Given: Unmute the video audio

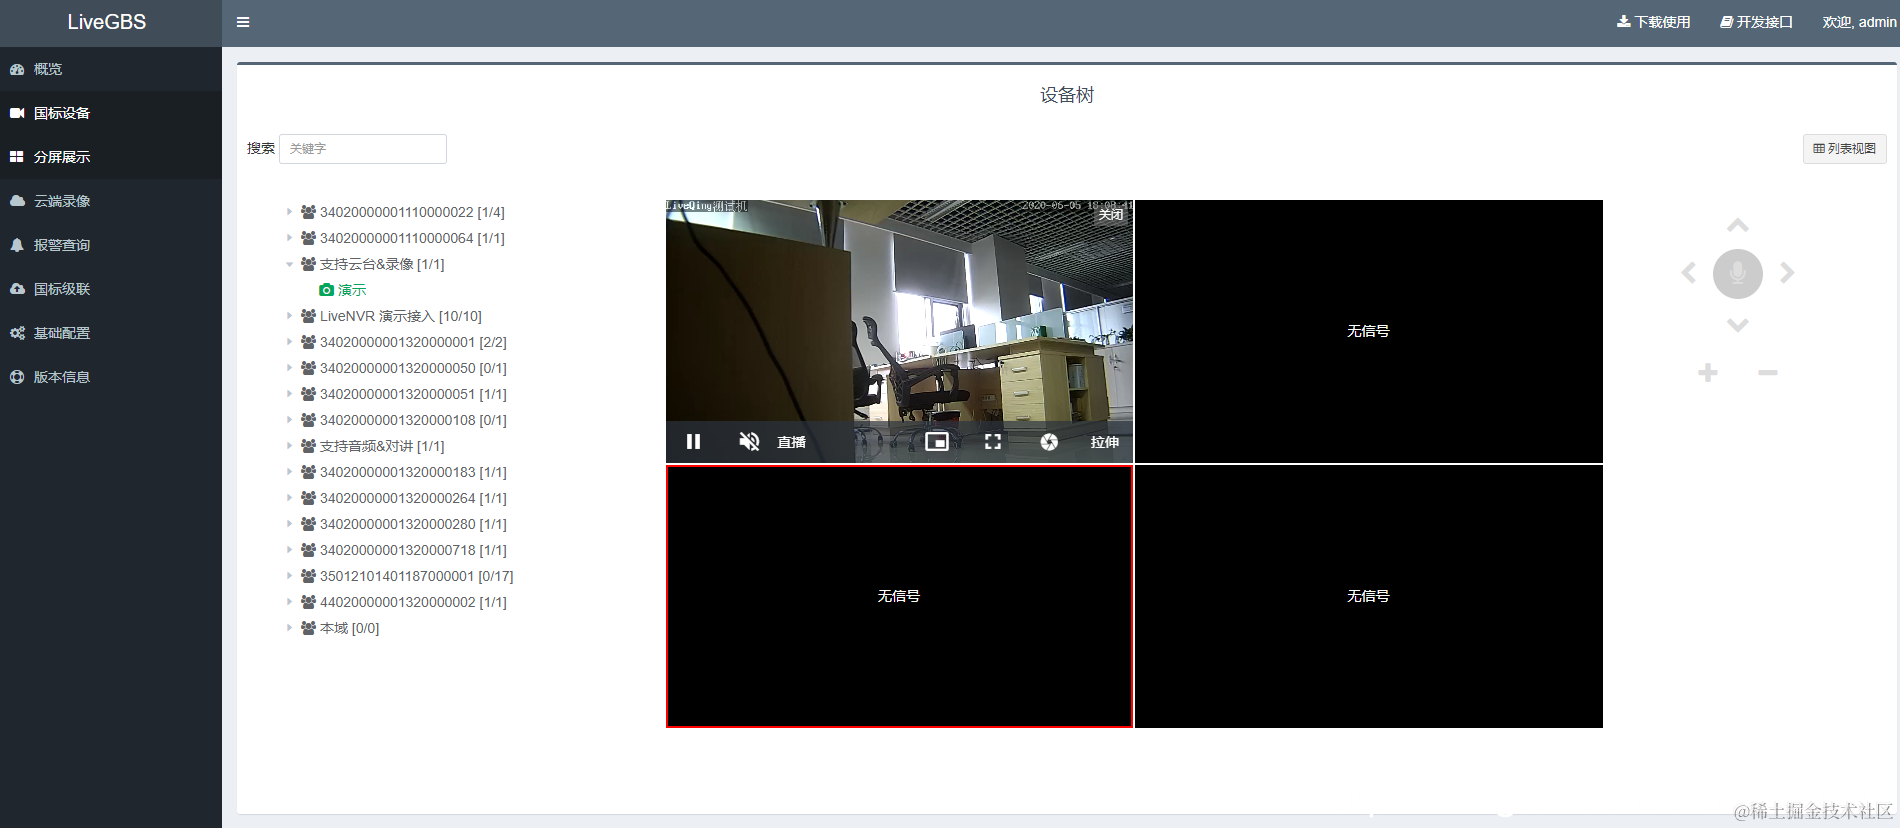Looking at the screenshot, I should tap(749, 441).
